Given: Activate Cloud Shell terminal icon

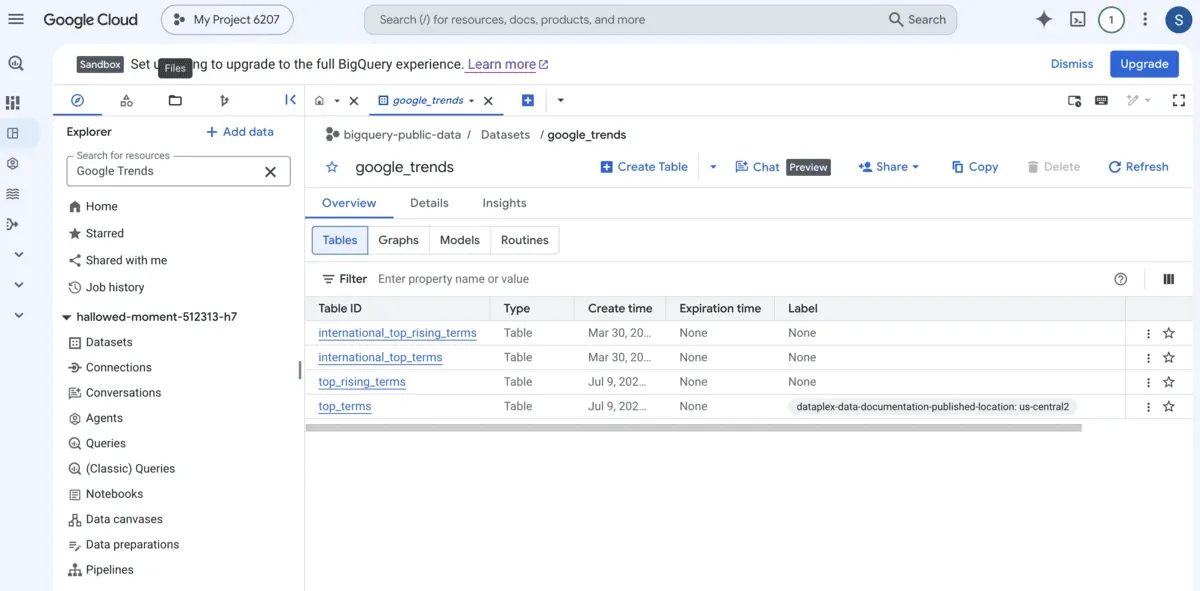Looking at the screenshot, I should 1078,19.
